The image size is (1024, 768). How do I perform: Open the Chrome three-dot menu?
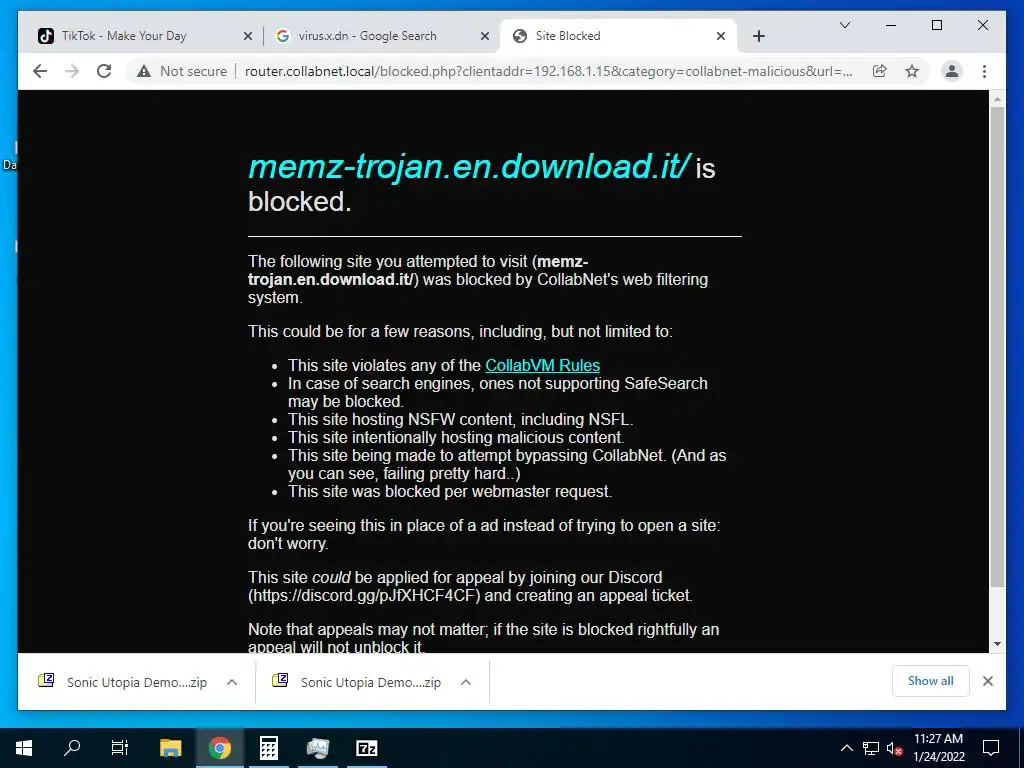[x=984, y=71]
